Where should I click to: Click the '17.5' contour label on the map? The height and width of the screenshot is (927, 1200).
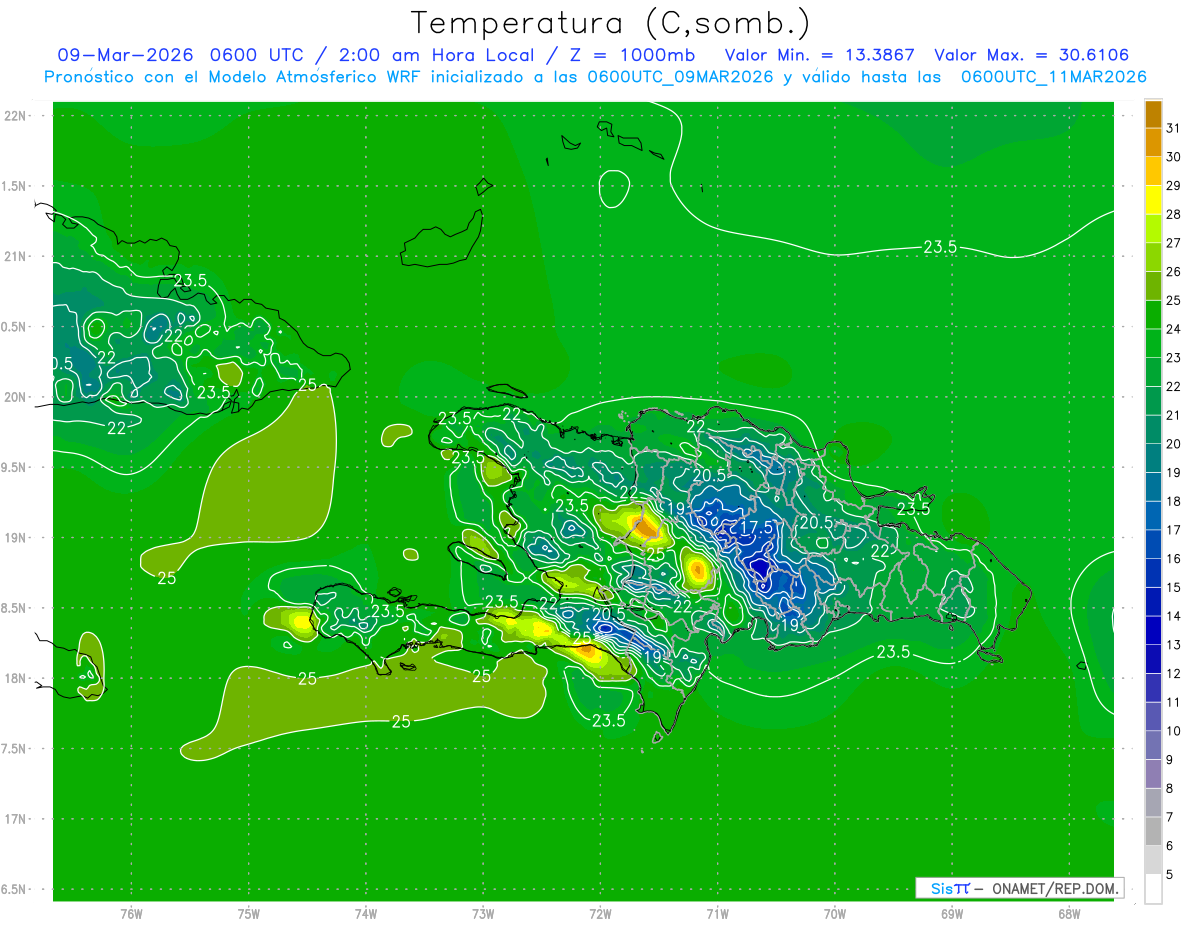[x=757, y=527]
